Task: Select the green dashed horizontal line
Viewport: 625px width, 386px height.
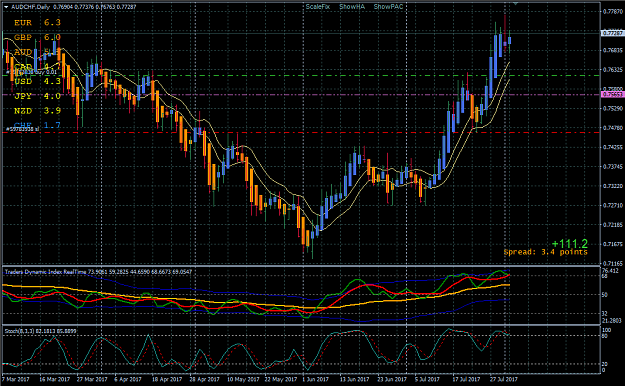Action: (x=301, y=75)
